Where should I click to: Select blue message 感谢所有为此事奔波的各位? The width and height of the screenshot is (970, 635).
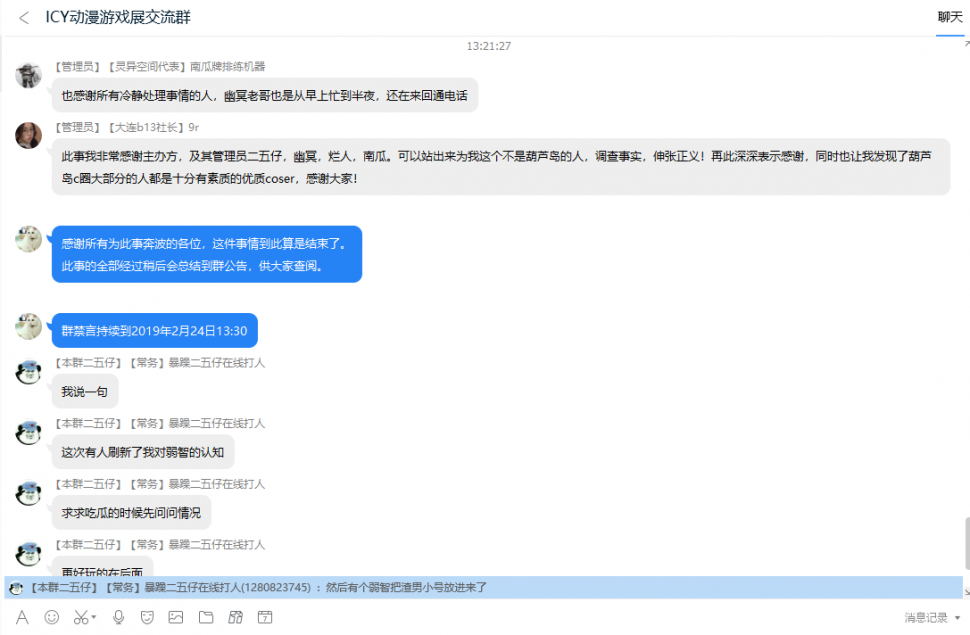pyautogui.click(x=207, y=254)
